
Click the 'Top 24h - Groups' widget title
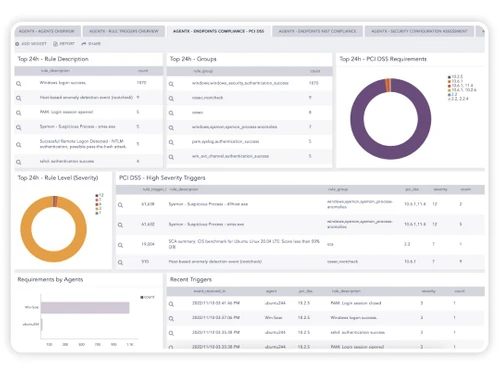click(193, 59)
